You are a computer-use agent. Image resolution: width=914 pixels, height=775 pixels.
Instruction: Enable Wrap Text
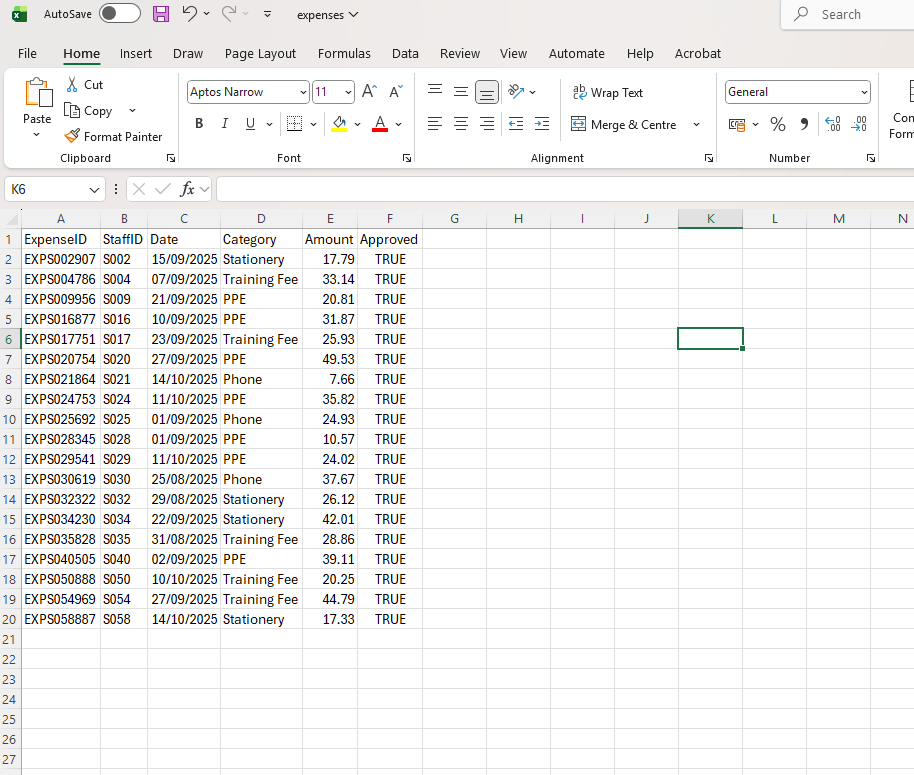pyautogui.click(x=608, y=92)
